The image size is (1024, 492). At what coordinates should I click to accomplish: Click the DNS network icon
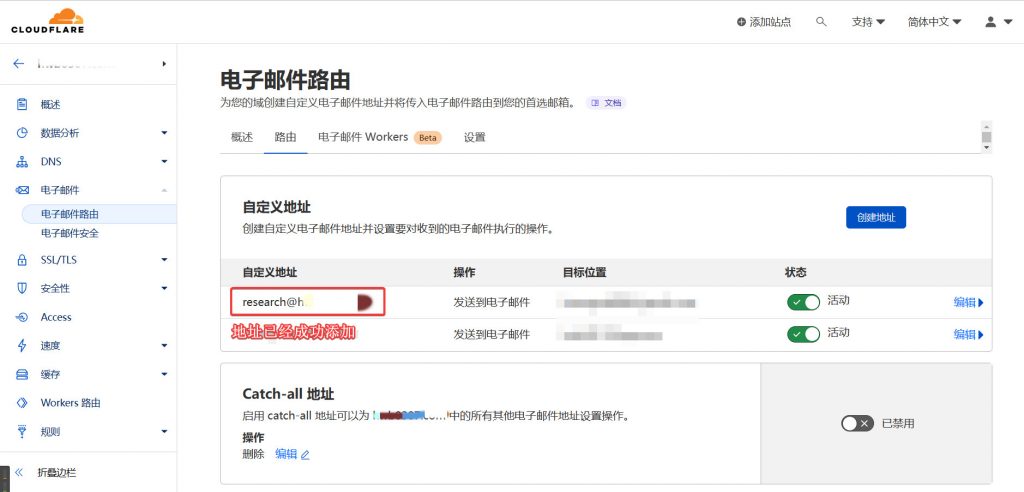(x=22, y=161)
